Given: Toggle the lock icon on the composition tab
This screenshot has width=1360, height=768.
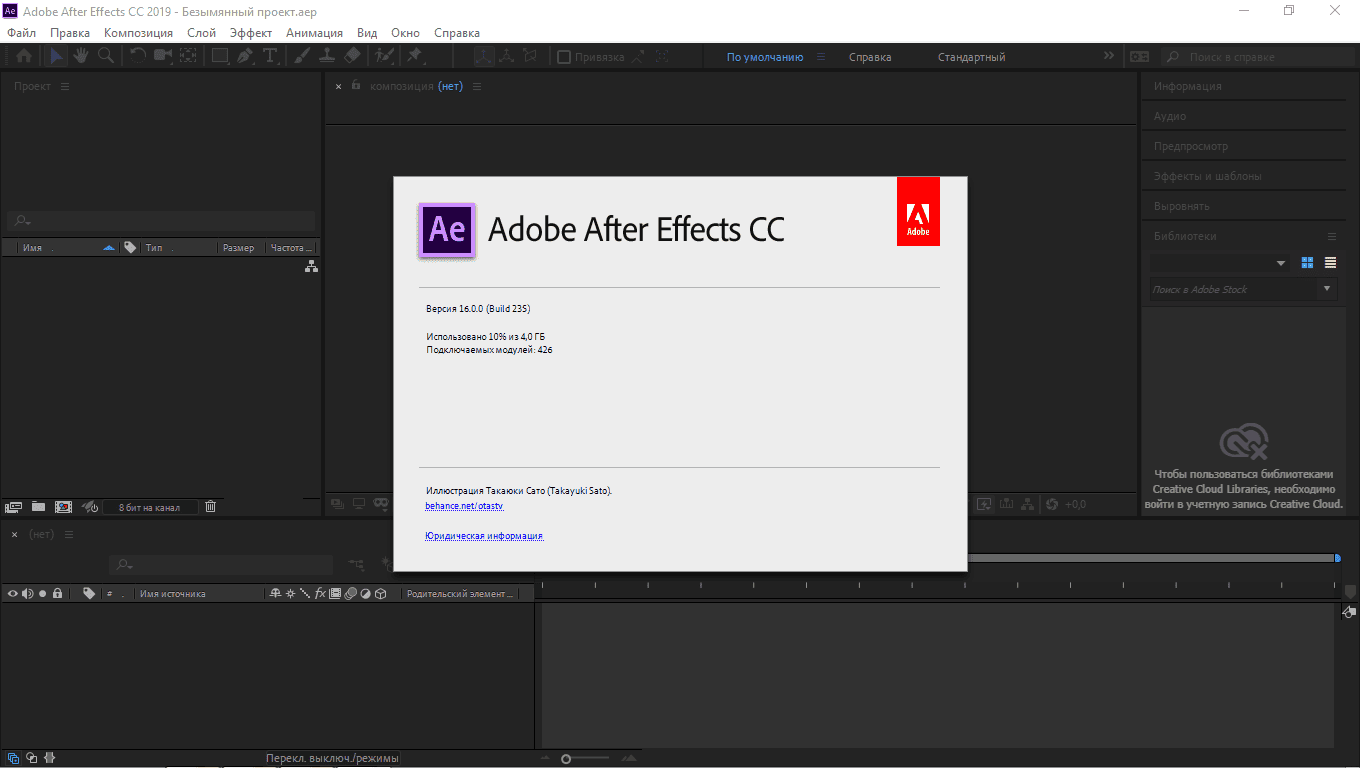Looking at the screenshot, I should pyautogui.click(x=355, y=86).
